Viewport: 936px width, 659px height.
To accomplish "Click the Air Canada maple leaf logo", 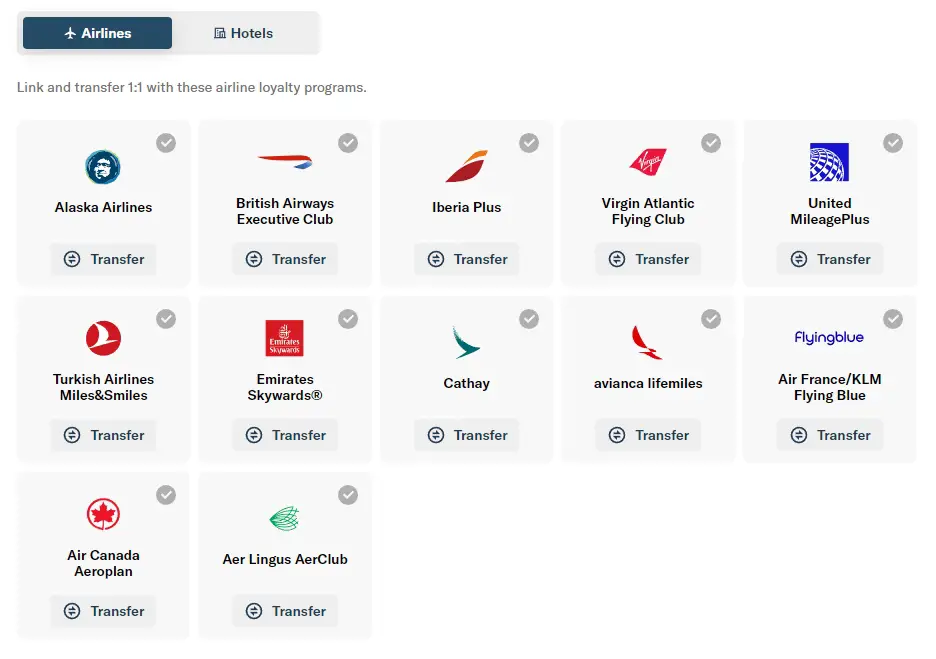I will (x=103, y=514).
